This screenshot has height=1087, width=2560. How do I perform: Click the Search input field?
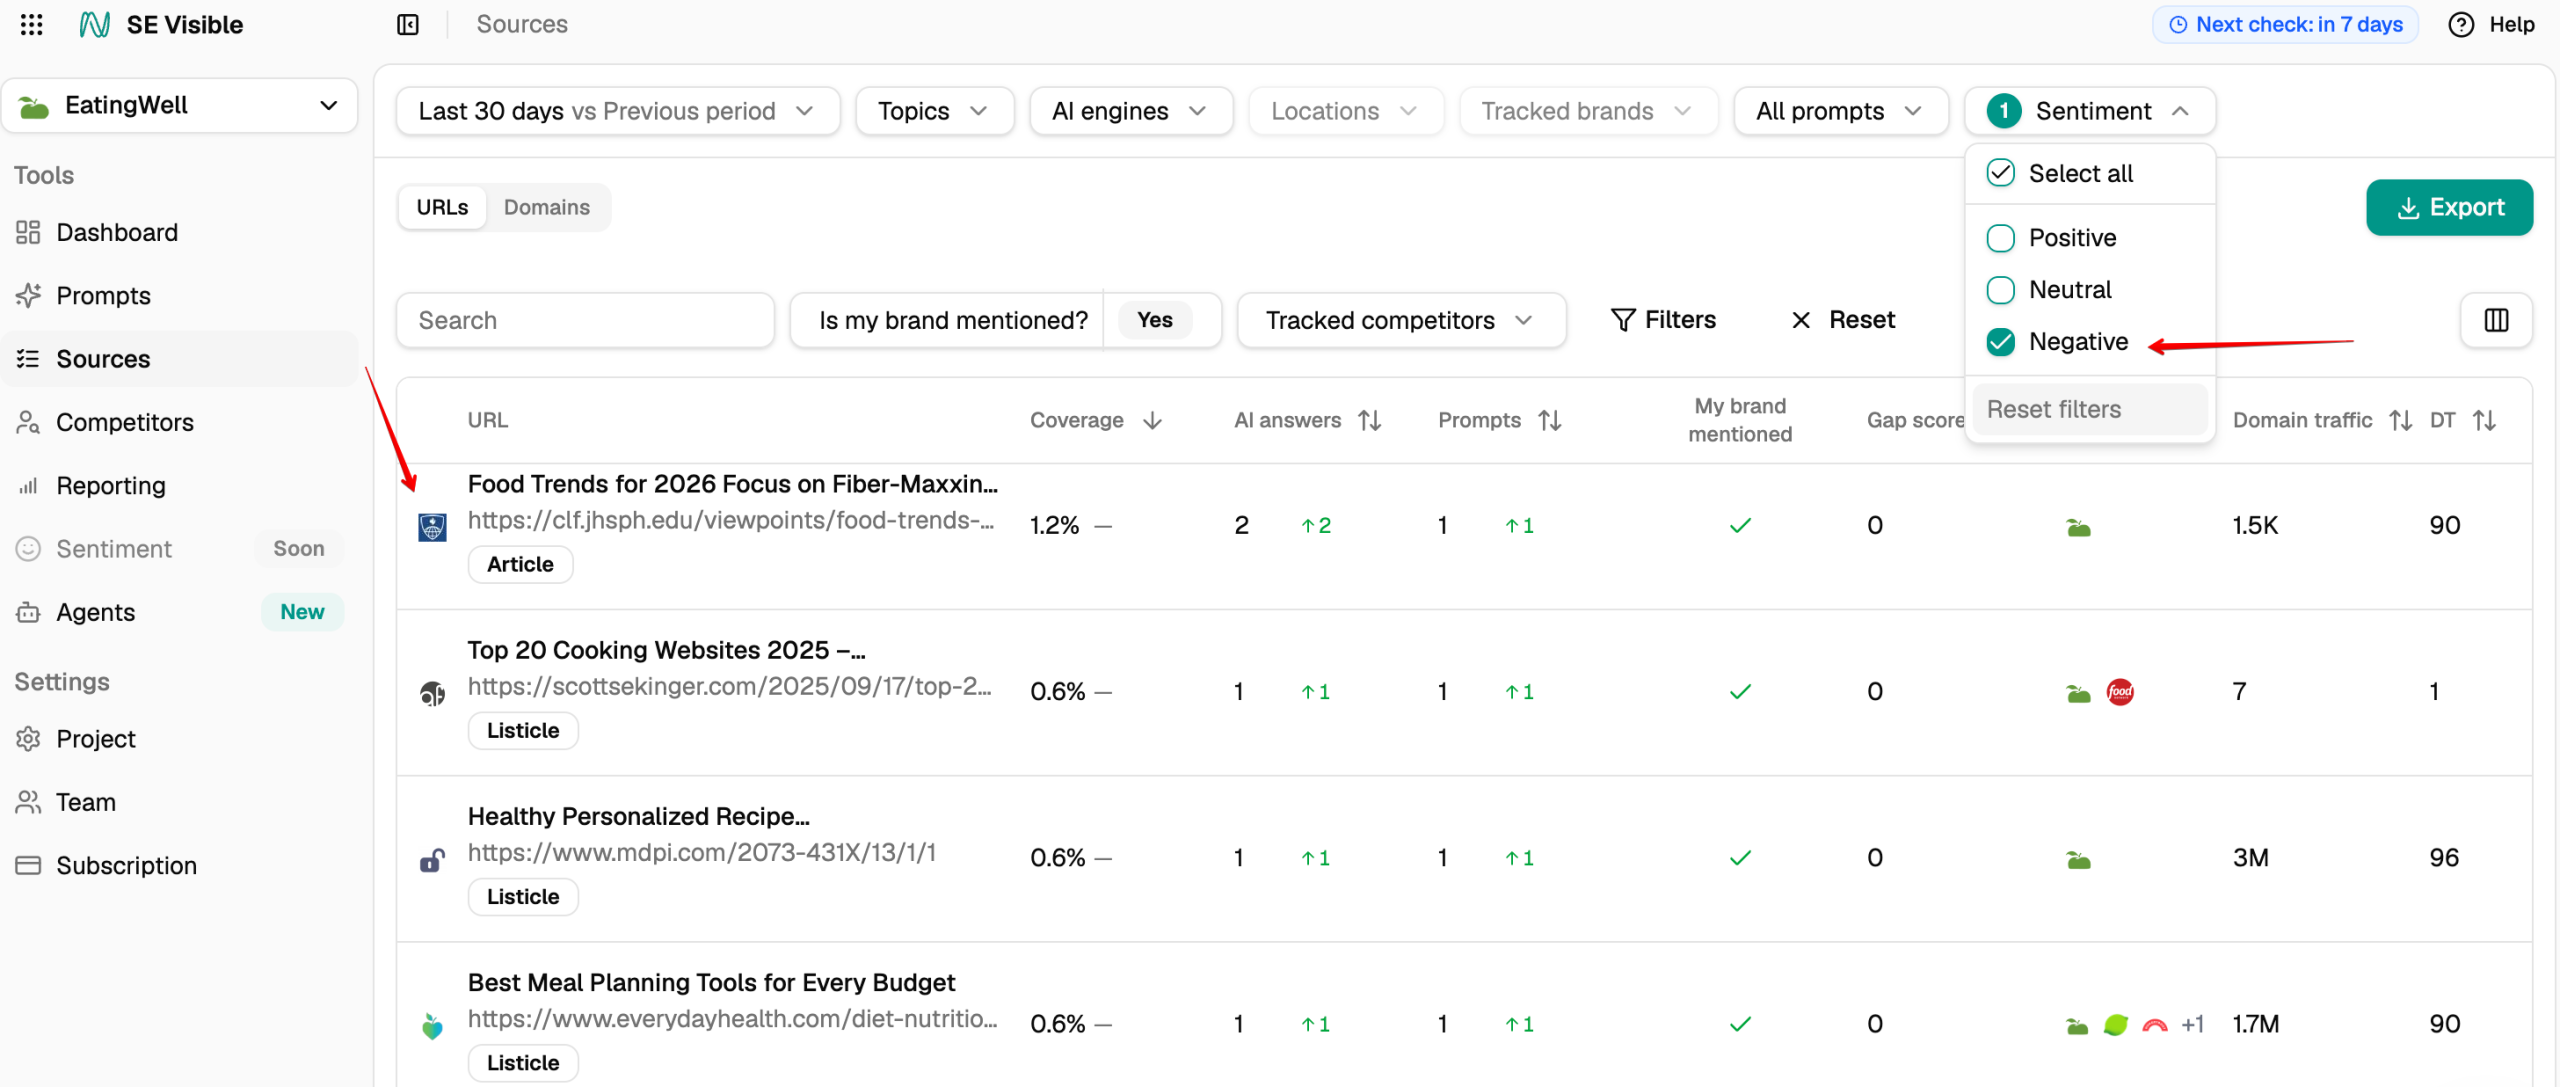pyautogui.click(x=585, y=320)
